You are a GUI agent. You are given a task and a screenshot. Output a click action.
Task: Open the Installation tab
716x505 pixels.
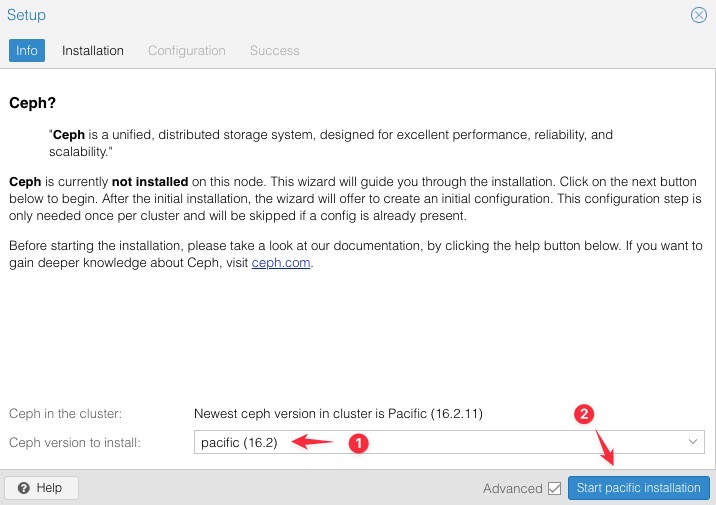click(x=93, y=50)
